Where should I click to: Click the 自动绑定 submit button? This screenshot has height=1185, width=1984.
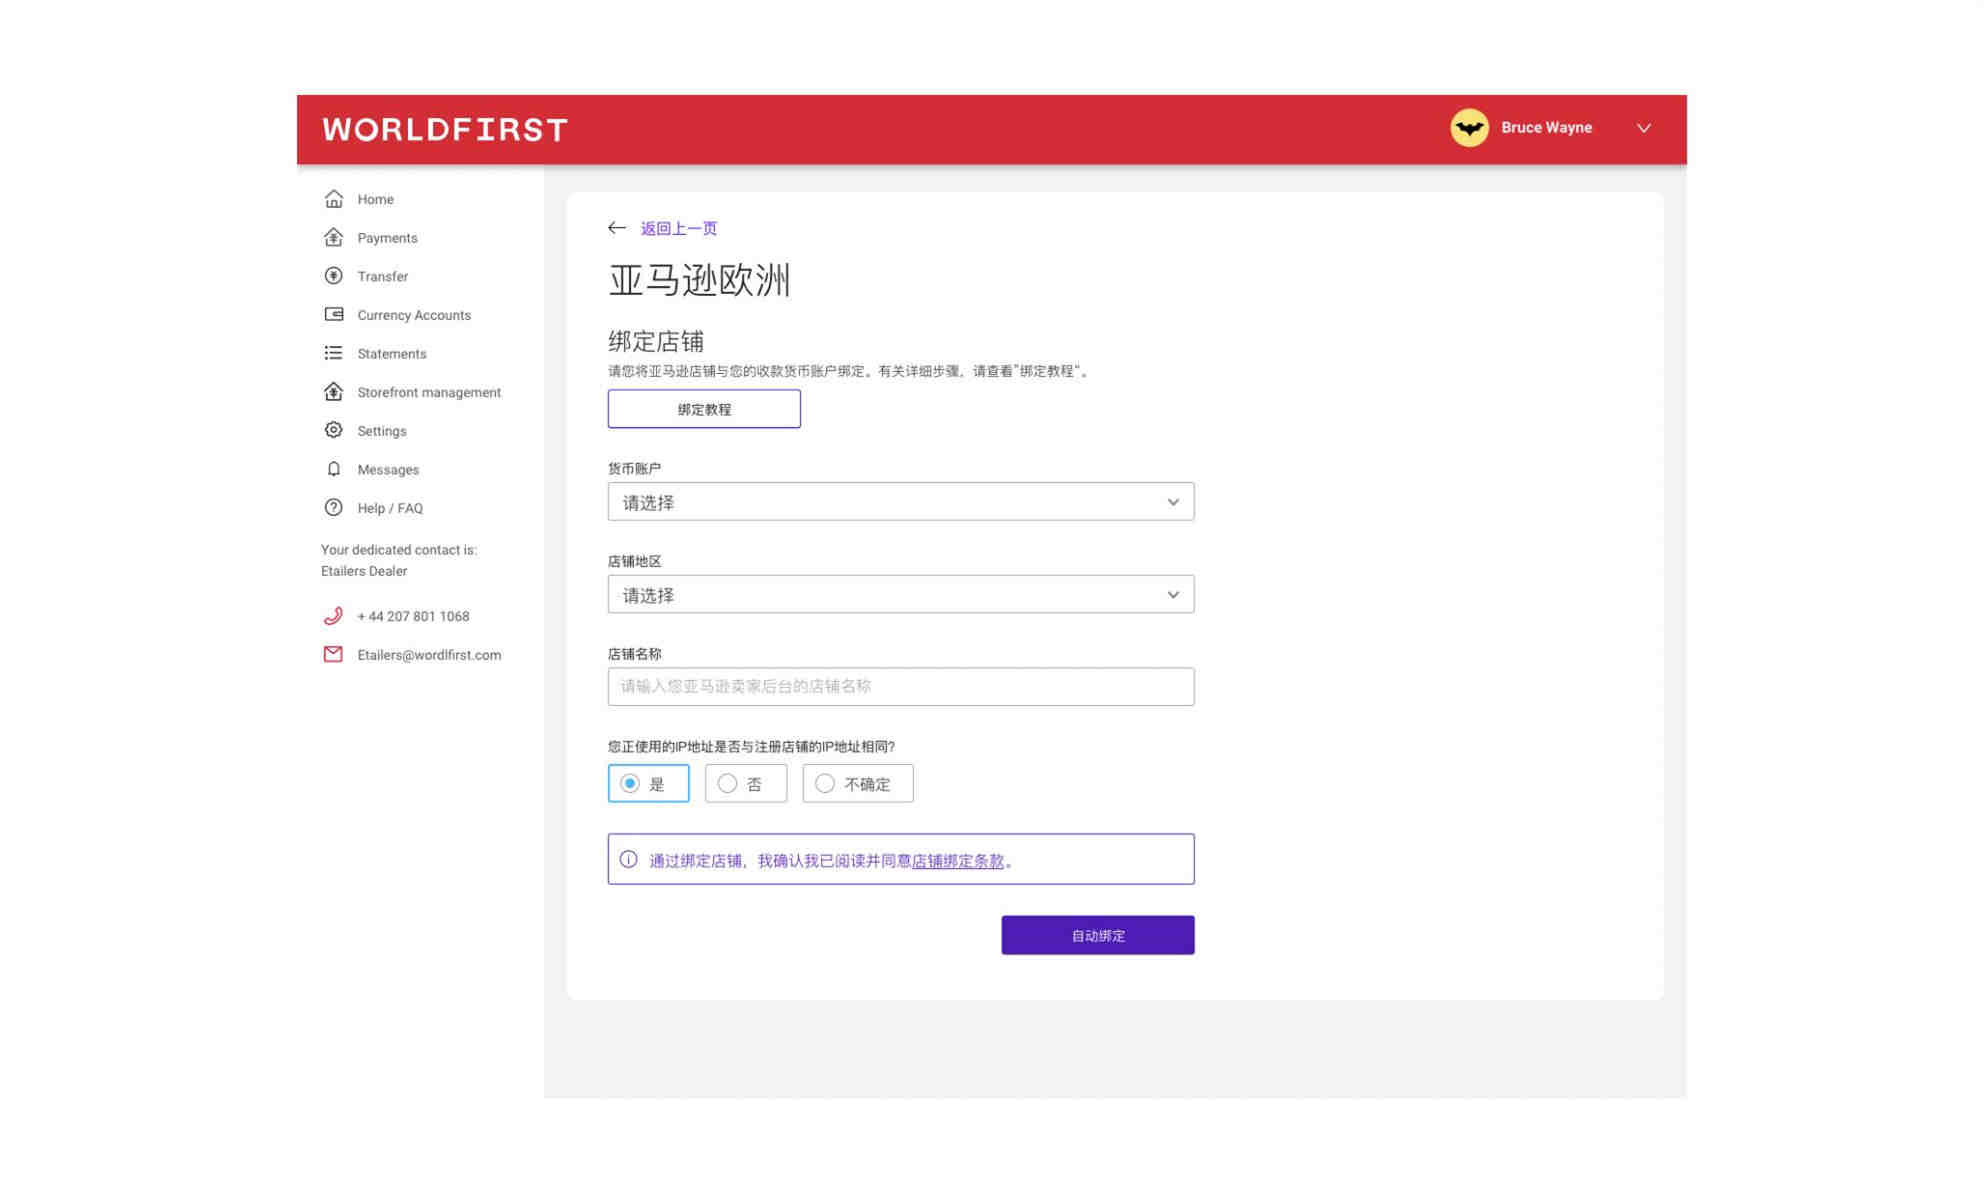(1098, 935)
